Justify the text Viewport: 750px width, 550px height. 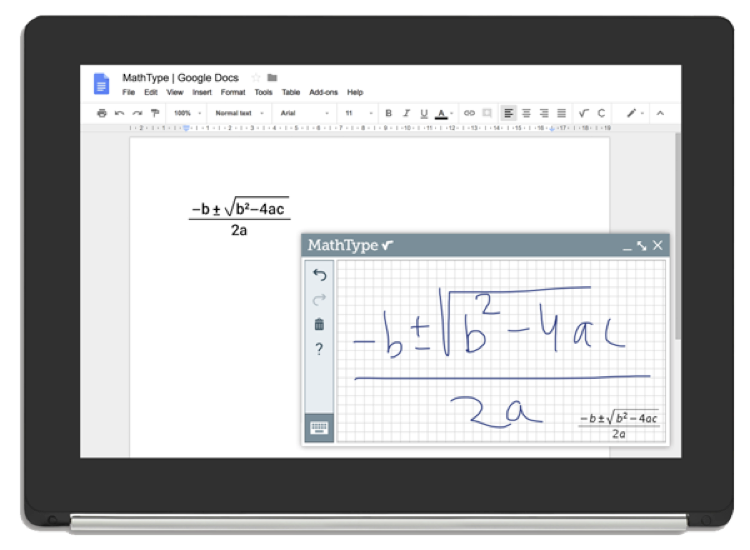click(x=562, y=113)
